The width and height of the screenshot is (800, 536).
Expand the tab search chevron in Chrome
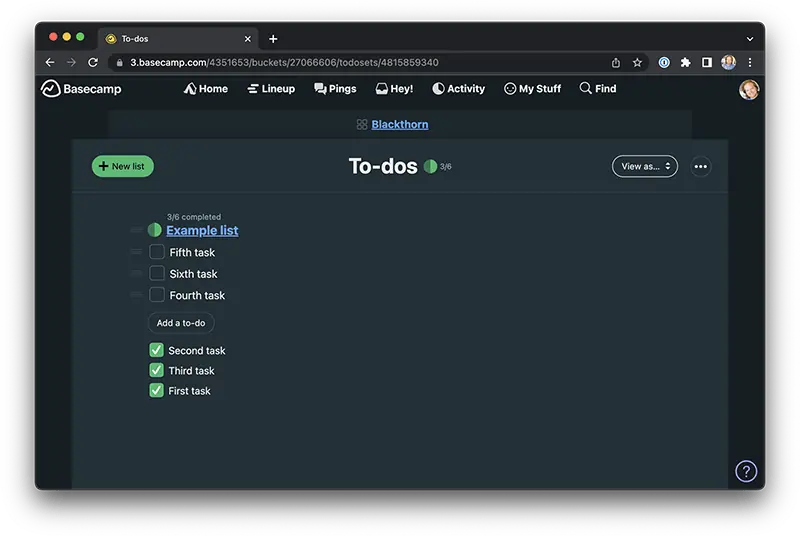[x=749, y=39]
